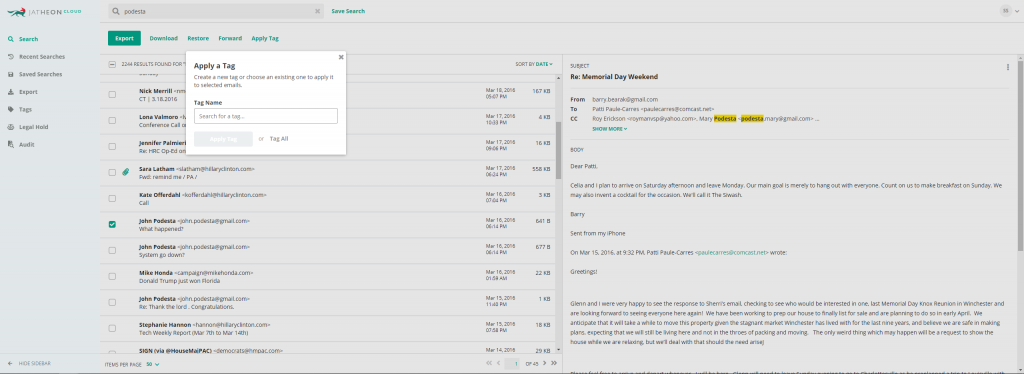The image size is (1024, 374).
Task: Go to the previous results page
Action: point(498,363)
